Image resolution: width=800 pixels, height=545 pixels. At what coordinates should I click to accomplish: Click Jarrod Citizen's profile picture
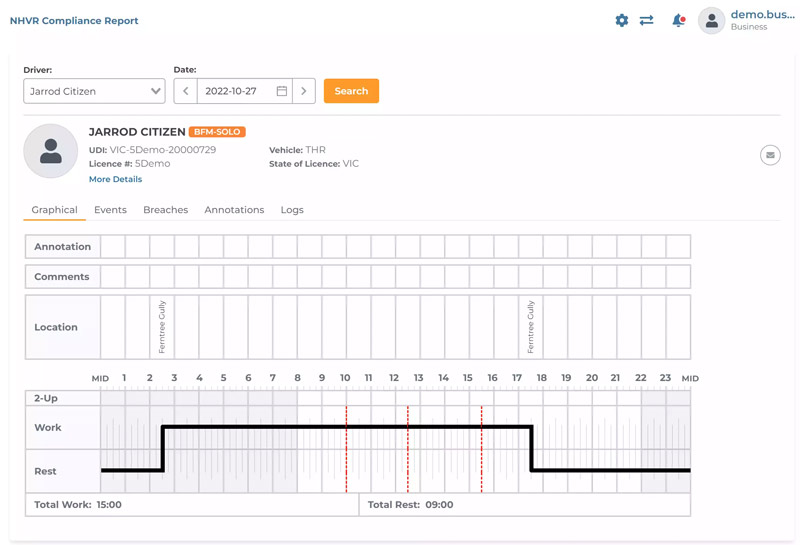pos(51,151)
